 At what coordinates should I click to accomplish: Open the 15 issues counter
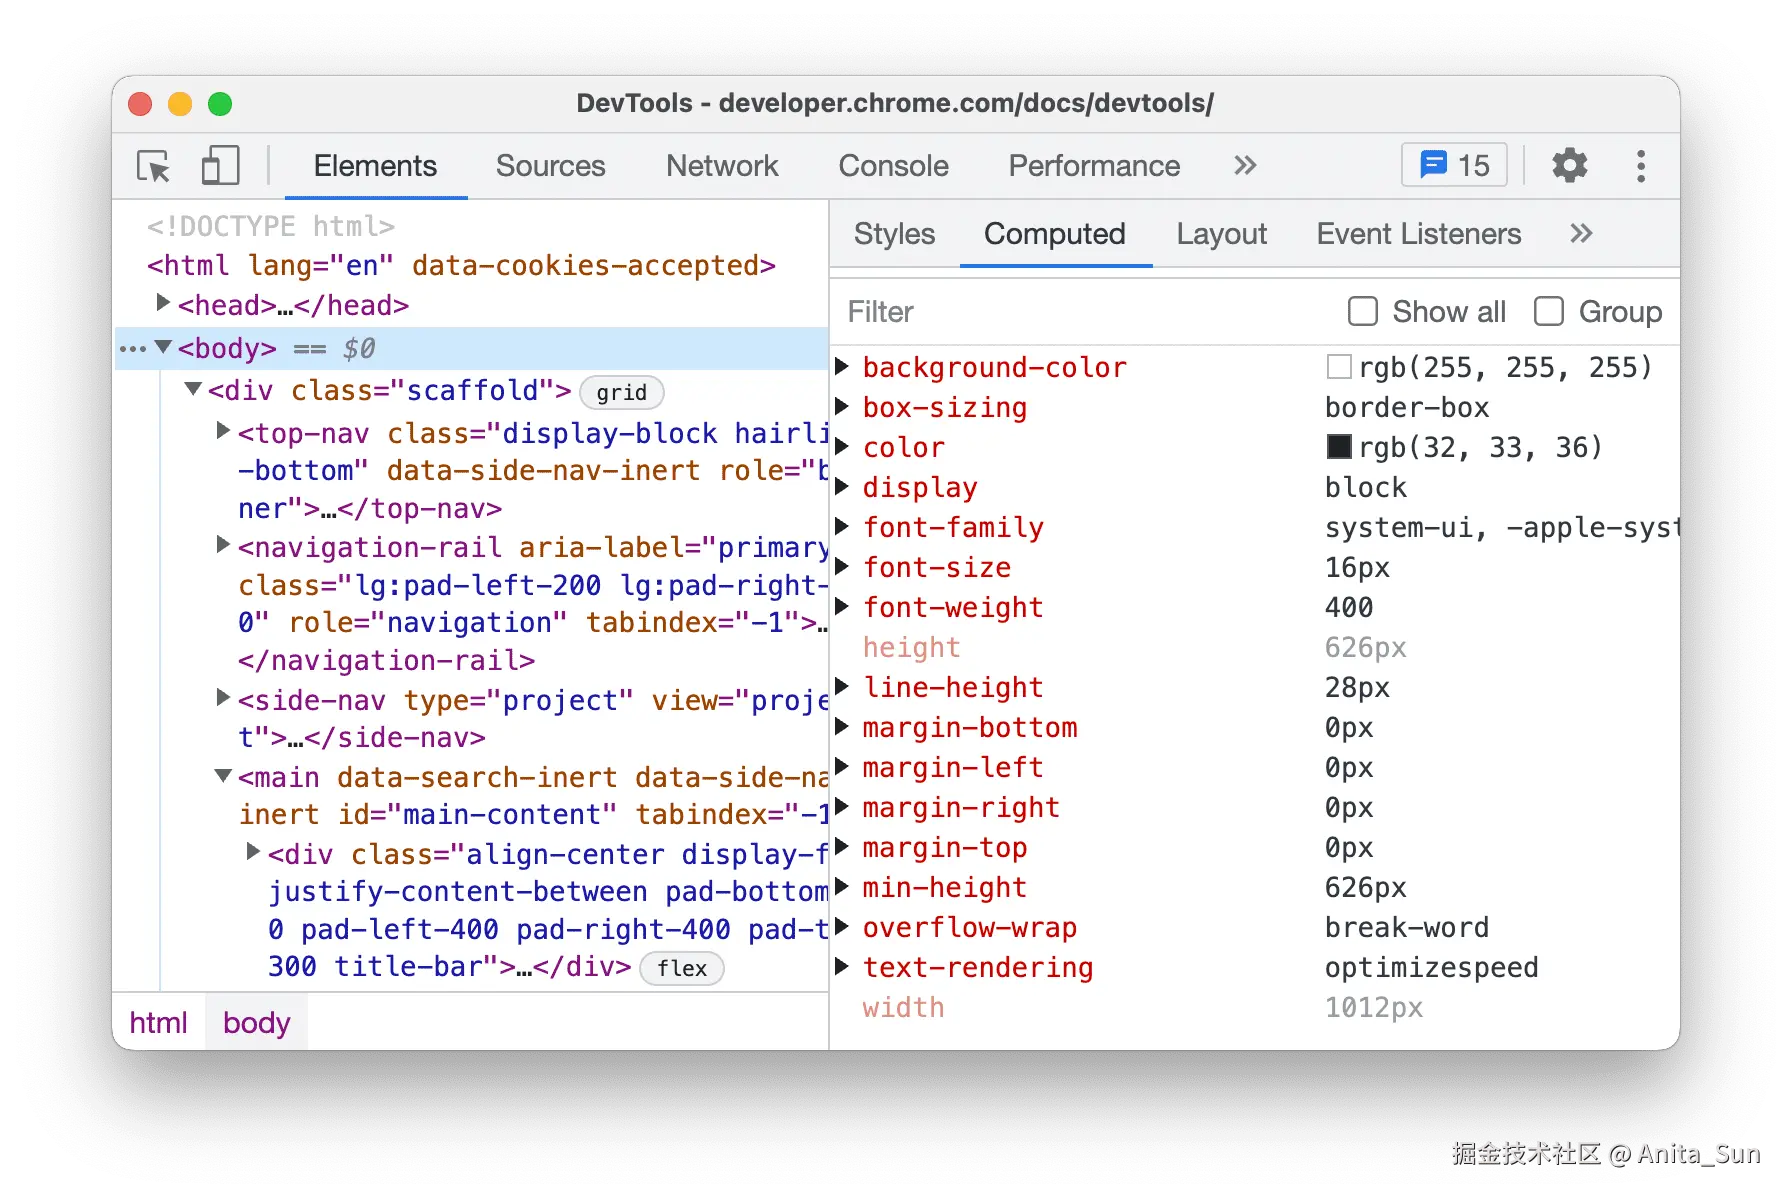point(1454,166)
